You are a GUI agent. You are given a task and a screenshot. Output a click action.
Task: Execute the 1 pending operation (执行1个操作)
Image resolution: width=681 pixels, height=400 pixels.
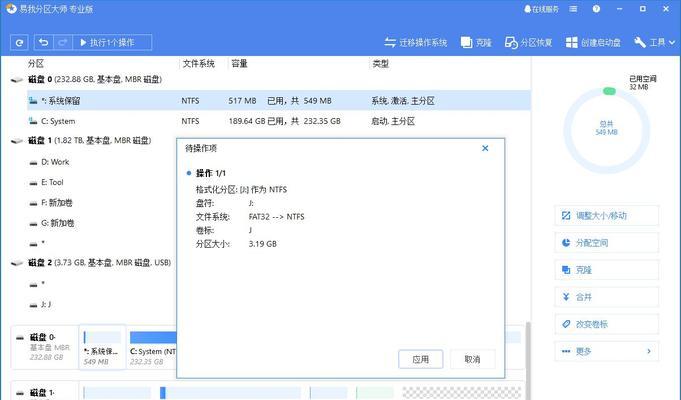pyautogui.click(x=112, y=43)
